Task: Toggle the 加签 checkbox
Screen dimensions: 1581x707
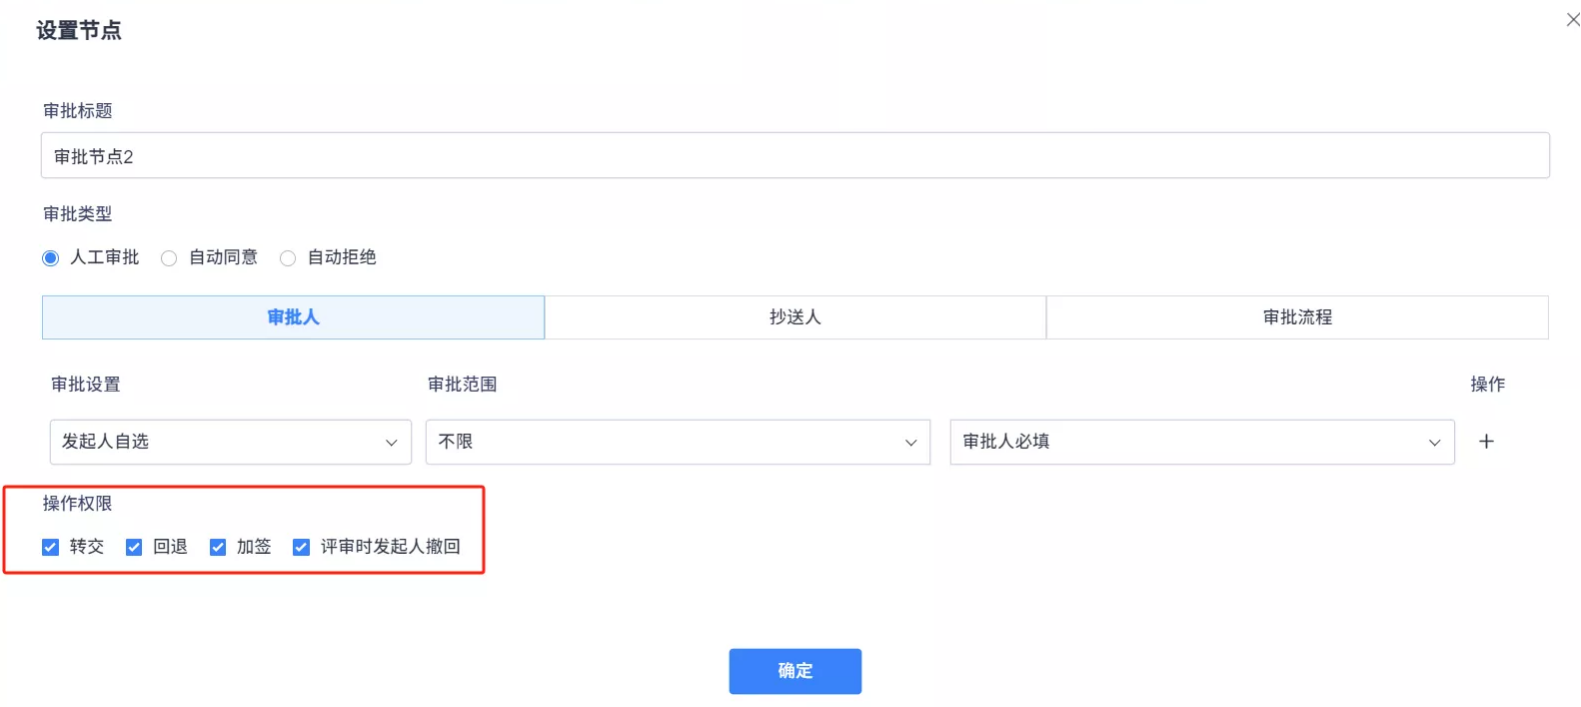Action: [x=218, y=547]
